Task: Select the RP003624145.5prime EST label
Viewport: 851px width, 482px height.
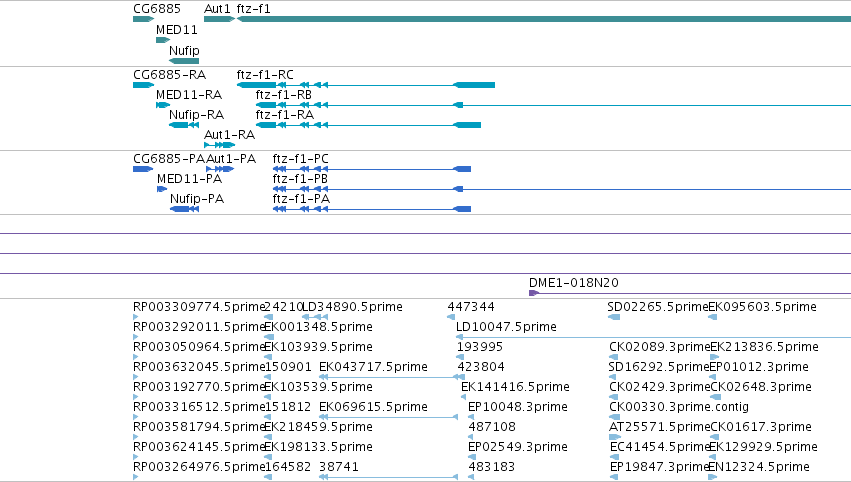Action: coord(199,448)
